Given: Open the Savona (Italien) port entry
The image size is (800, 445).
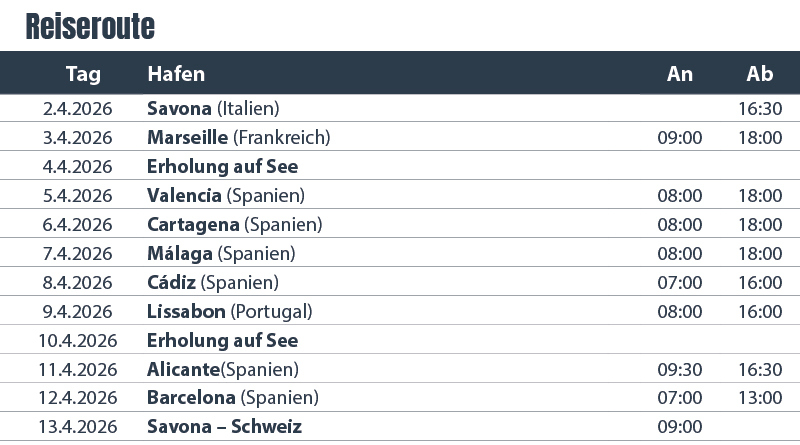Looking at the screenshot, I should pos(212,108).
